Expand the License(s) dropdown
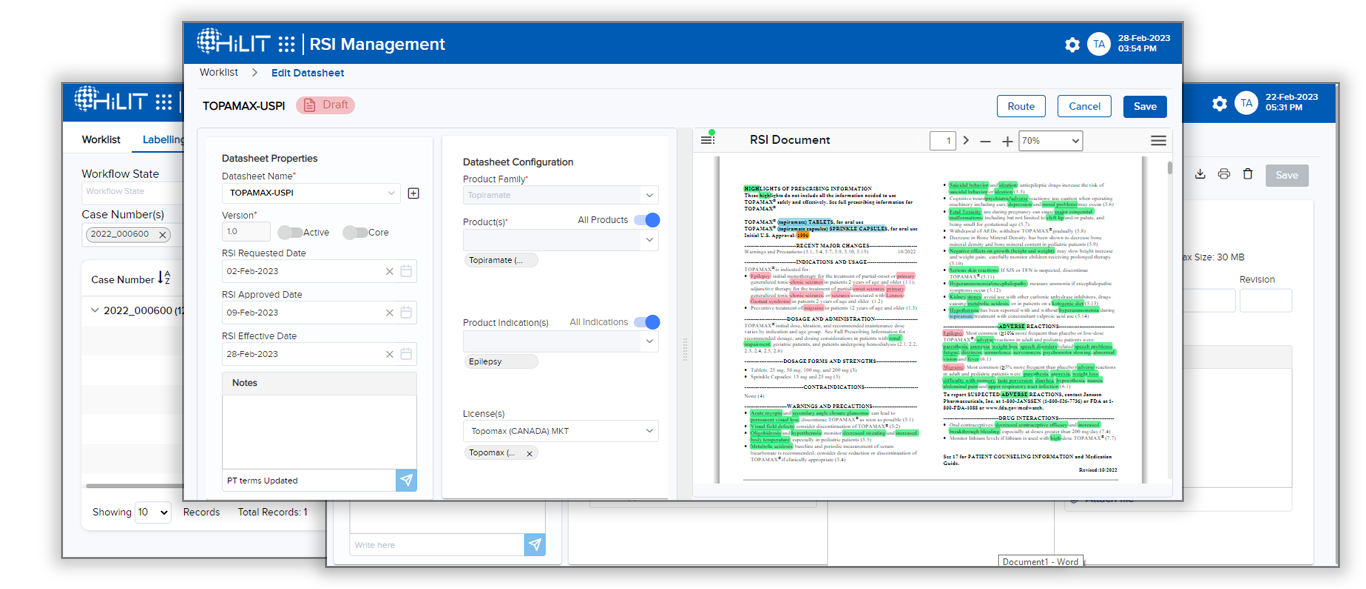1366x589 pixels. pos(650,431)
